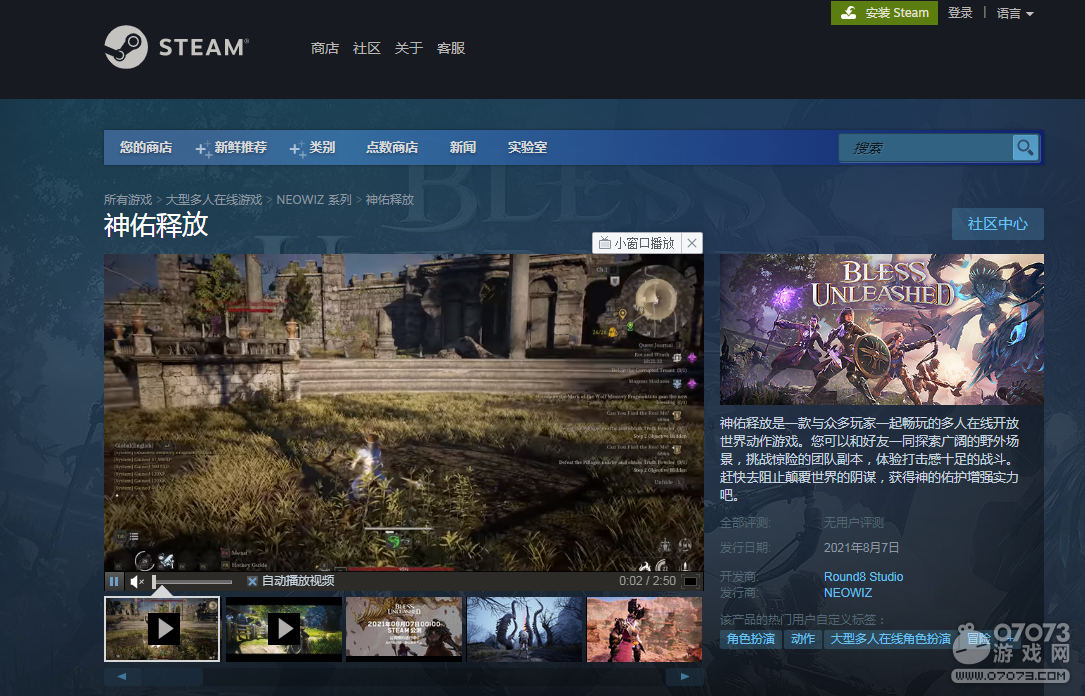Screen dimensions: 1085x696
Task: Open the 新闻 tab
Action: (x=463, y=147)
